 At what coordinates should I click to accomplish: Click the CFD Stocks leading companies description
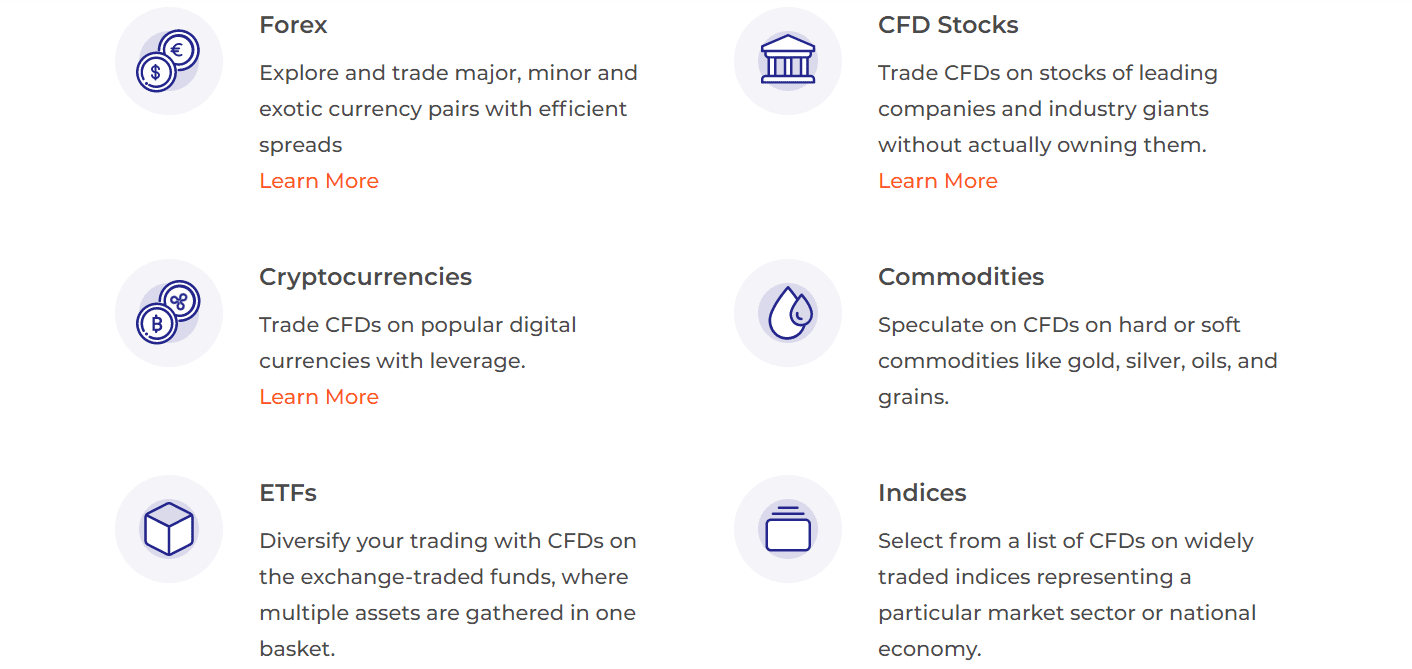(x=1048, y=109)
